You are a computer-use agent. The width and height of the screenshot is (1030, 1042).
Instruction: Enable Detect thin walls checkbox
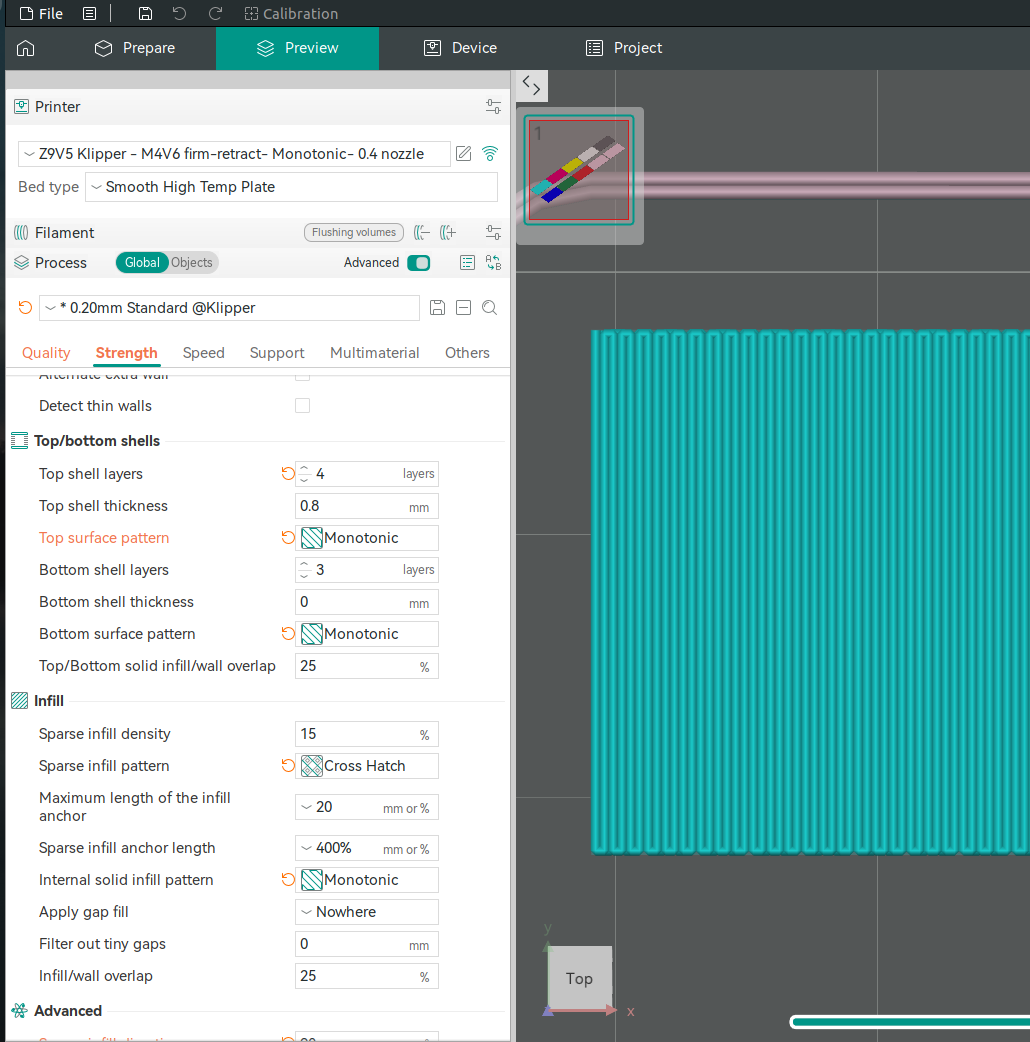[x=302, y=405]
